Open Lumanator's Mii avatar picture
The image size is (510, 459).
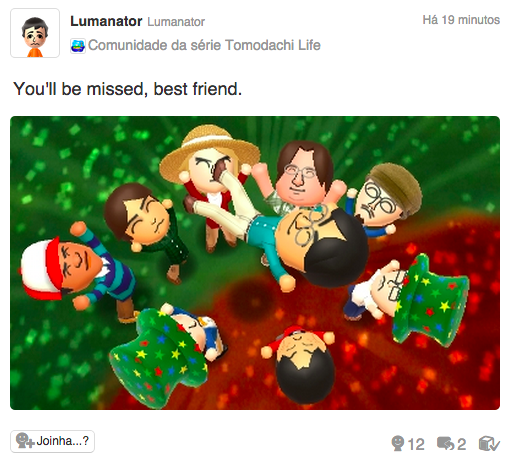click(x=35, y=33)
